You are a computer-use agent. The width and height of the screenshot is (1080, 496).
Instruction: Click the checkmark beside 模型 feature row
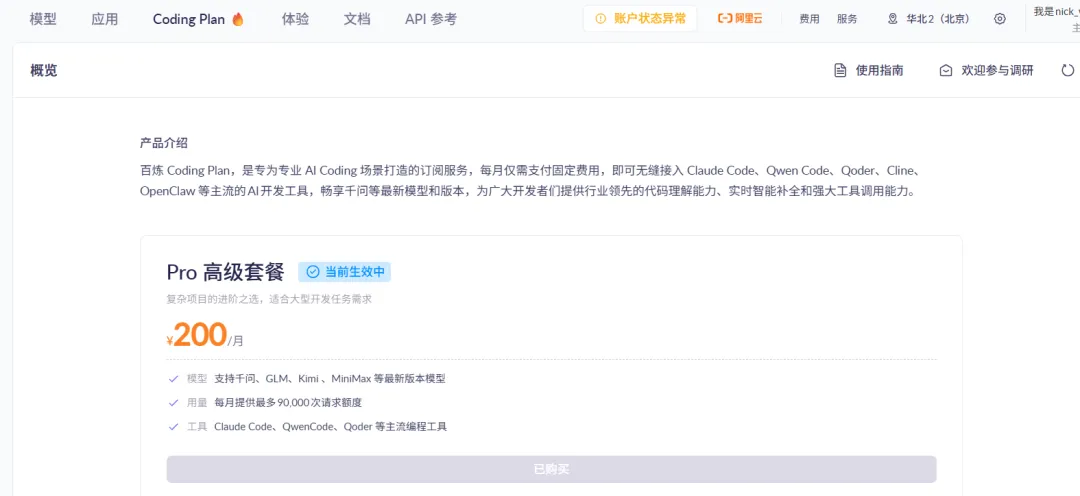(x=174, y=378)
